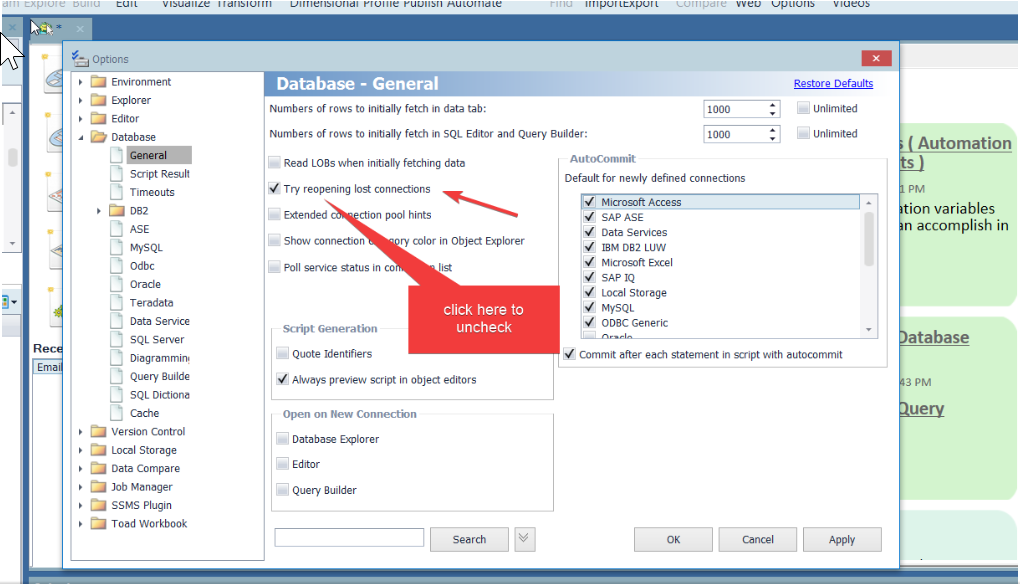Screen dimensions: 1020x584
Task: Check the Quote Identifiers option
Action: point(283,353)
